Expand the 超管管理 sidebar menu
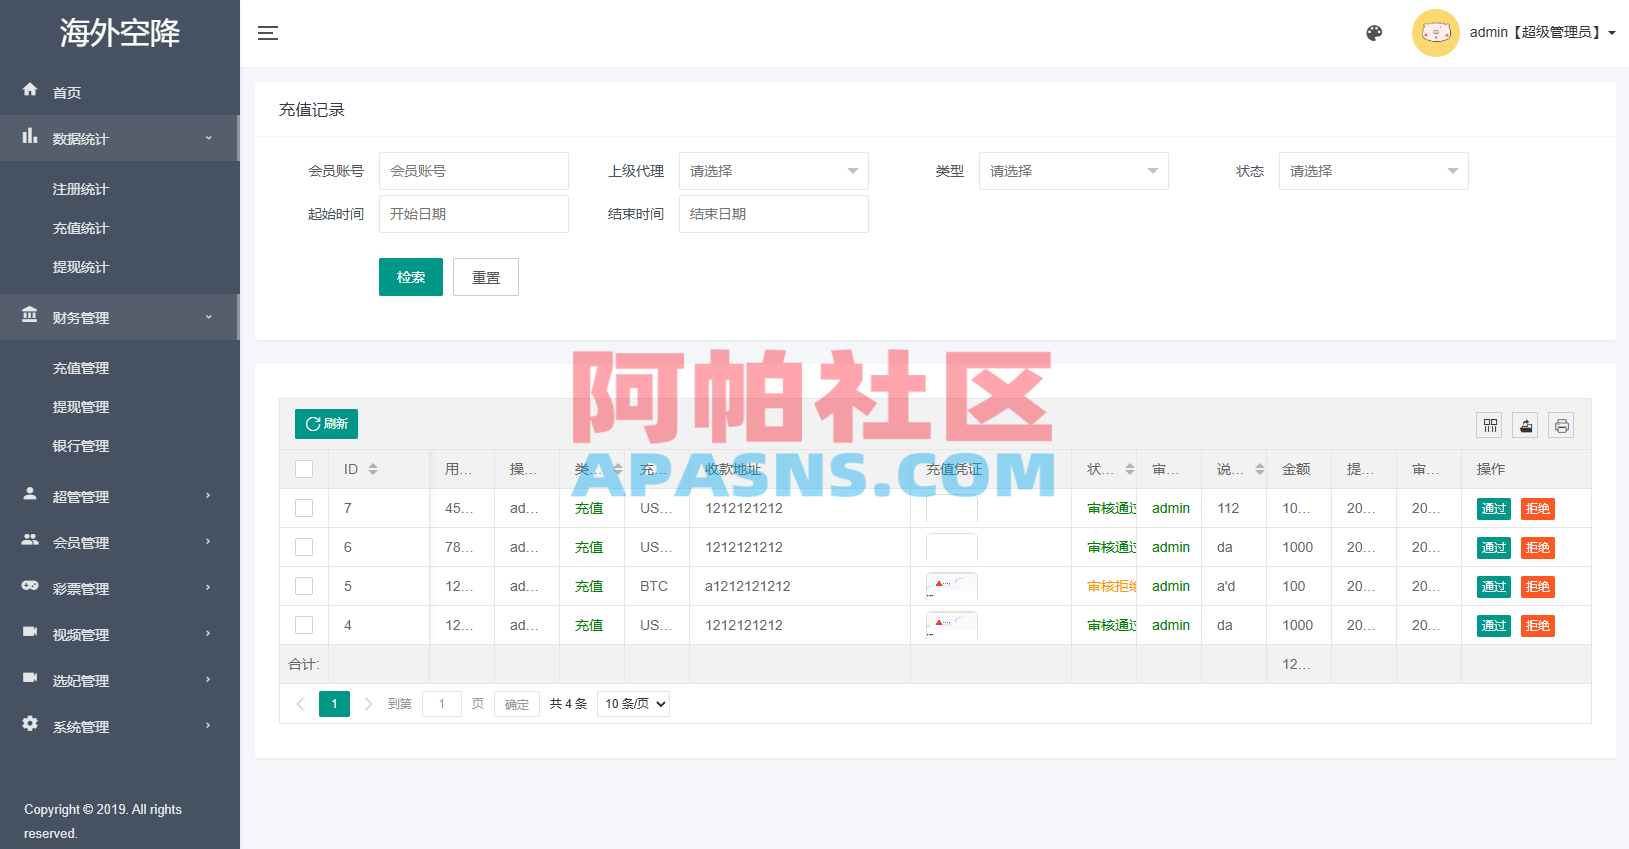1629x849 pixels. 120,496
